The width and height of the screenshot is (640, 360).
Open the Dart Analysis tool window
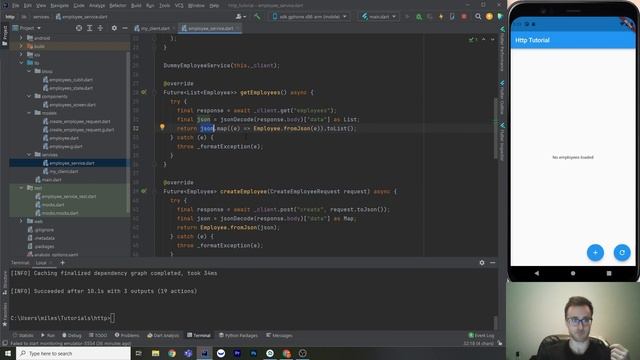[x=163, y=336]
